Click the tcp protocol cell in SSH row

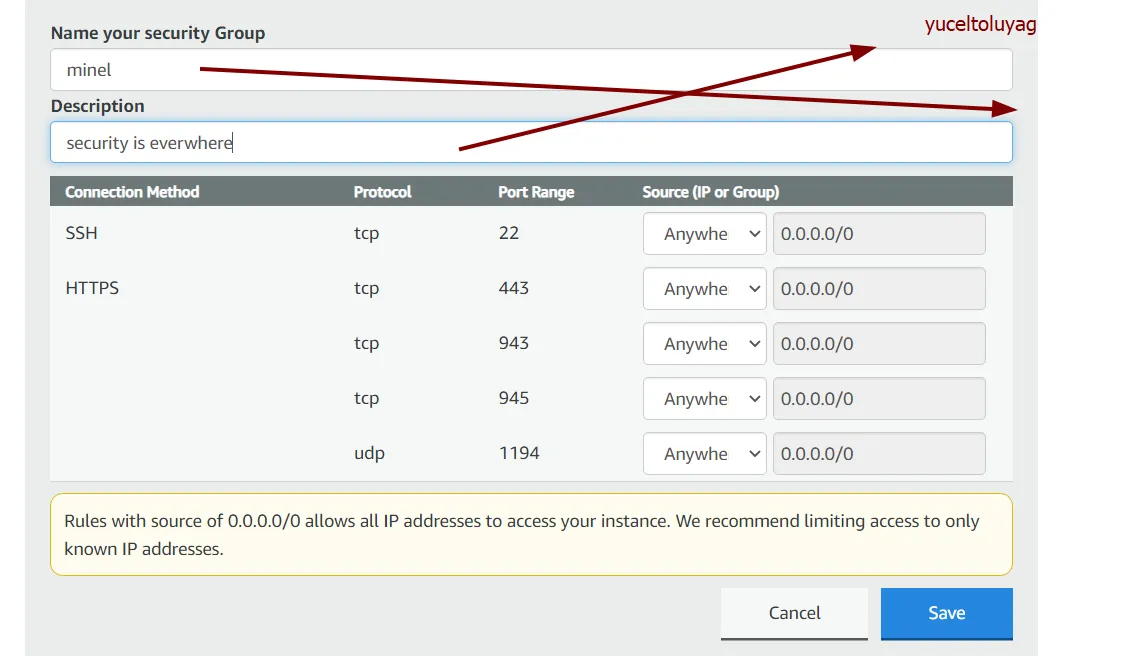(x=366, y=233)
